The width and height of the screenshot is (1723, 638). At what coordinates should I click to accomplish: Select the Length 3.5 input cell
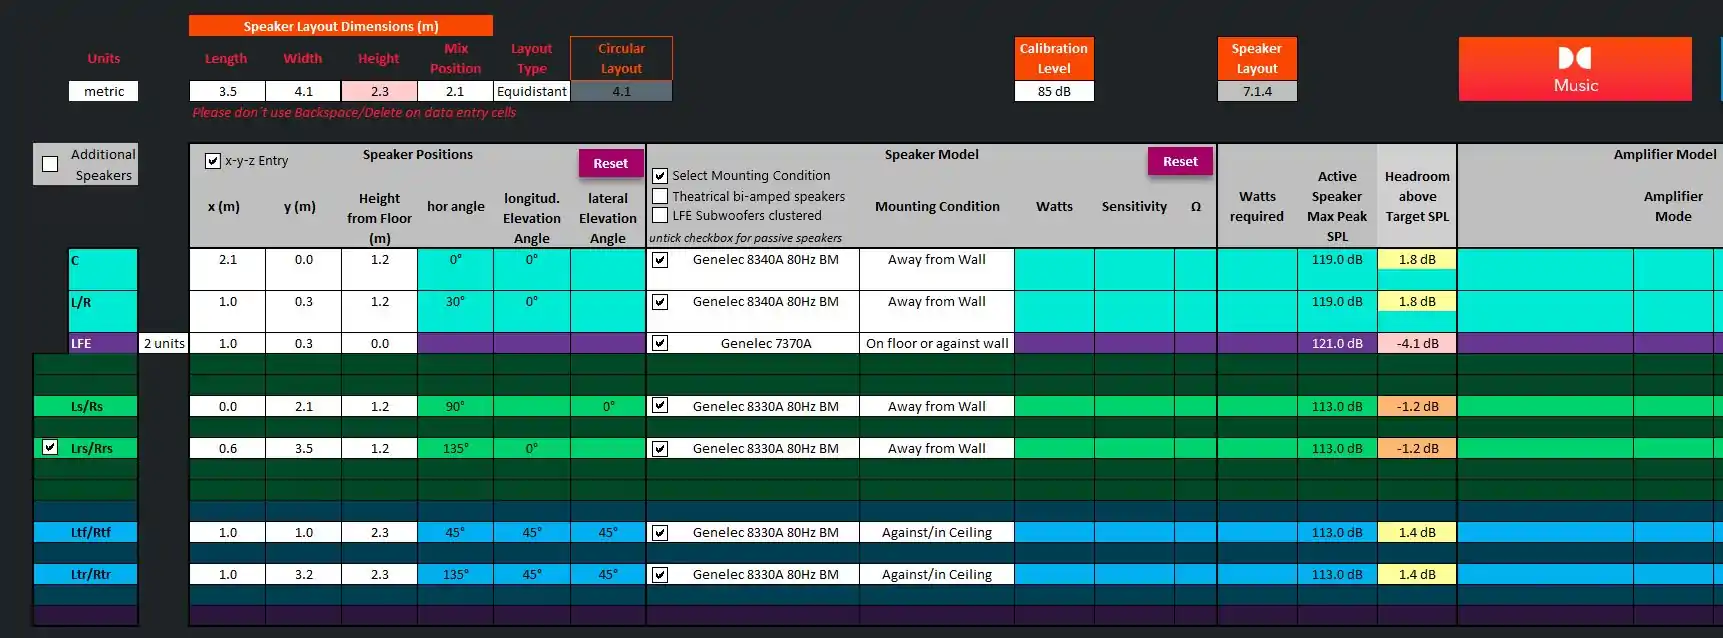(228, 91)
